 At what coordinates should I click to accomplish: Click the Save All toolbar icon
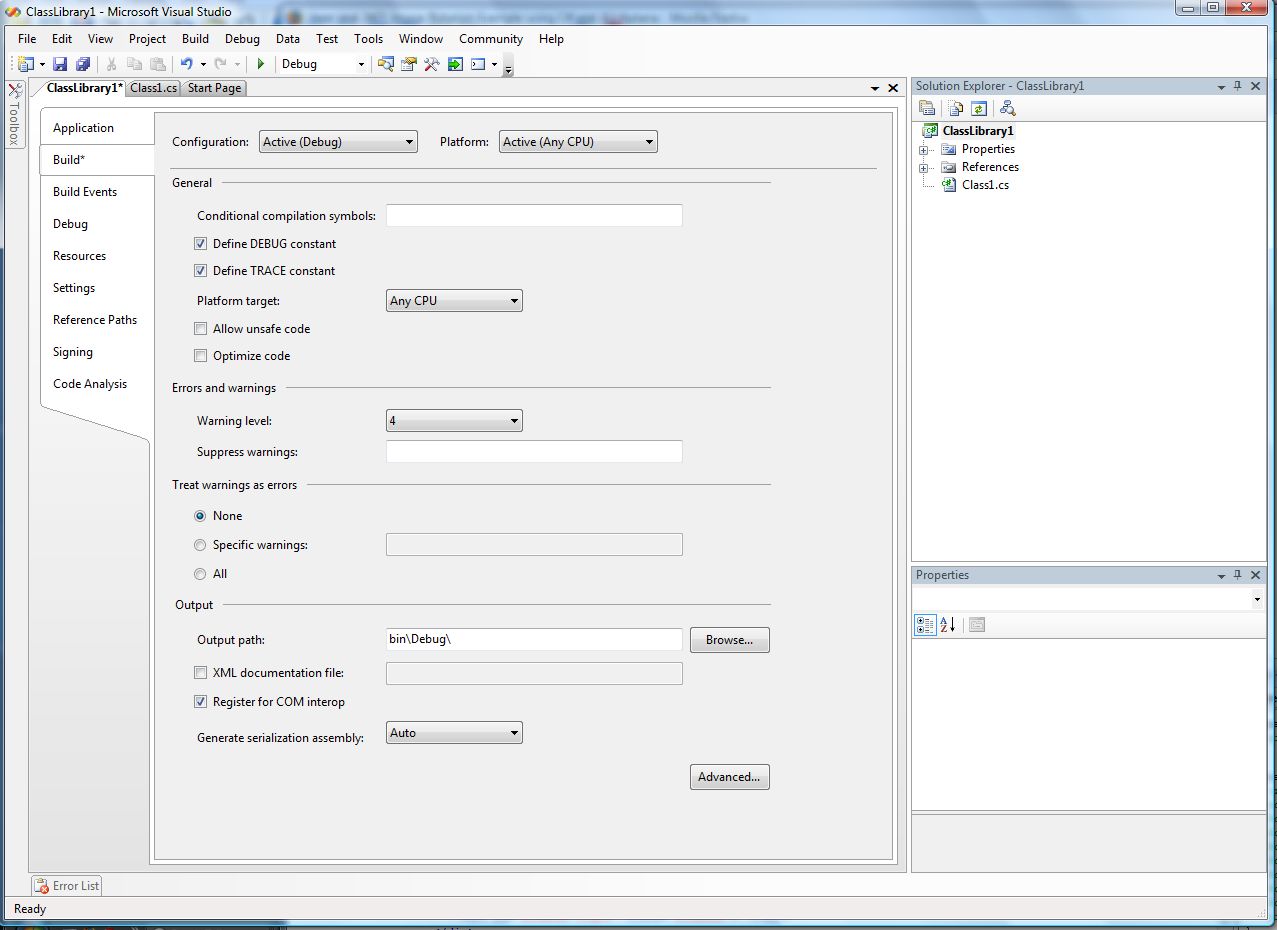[83, 64]
